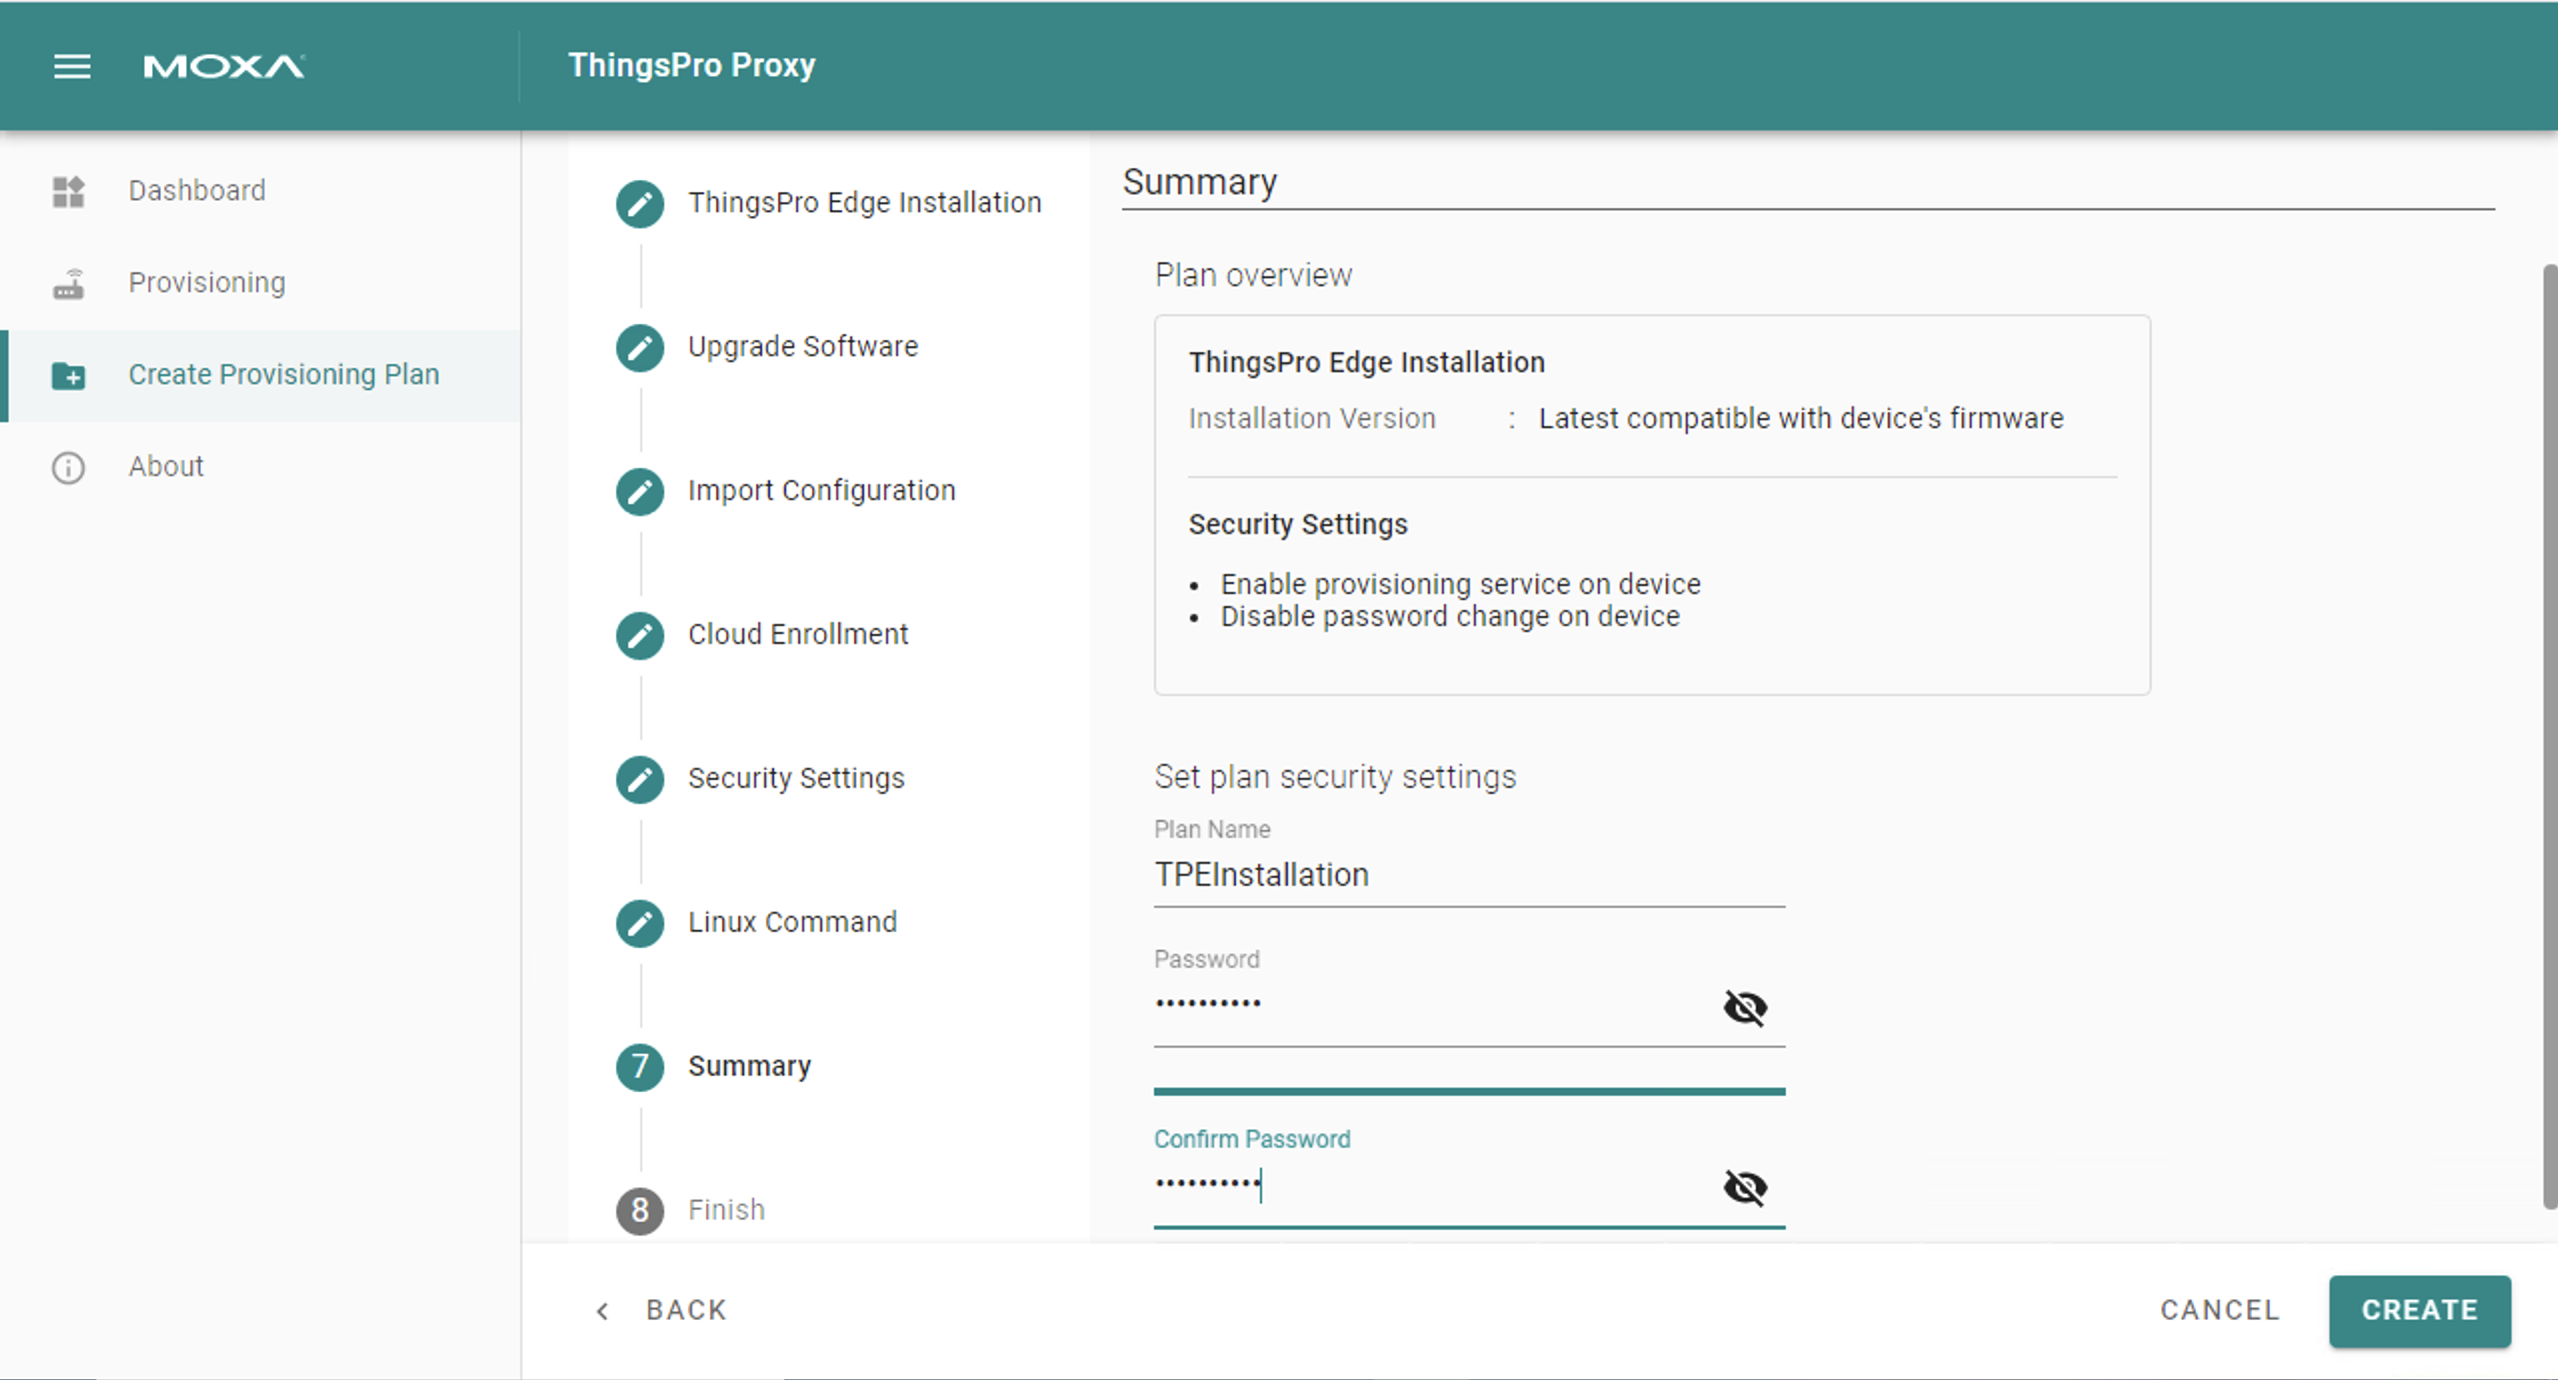Click the Summary heading
Image resolution: width=2558 pixels, height=1380 pixels.
(1199, 181)
